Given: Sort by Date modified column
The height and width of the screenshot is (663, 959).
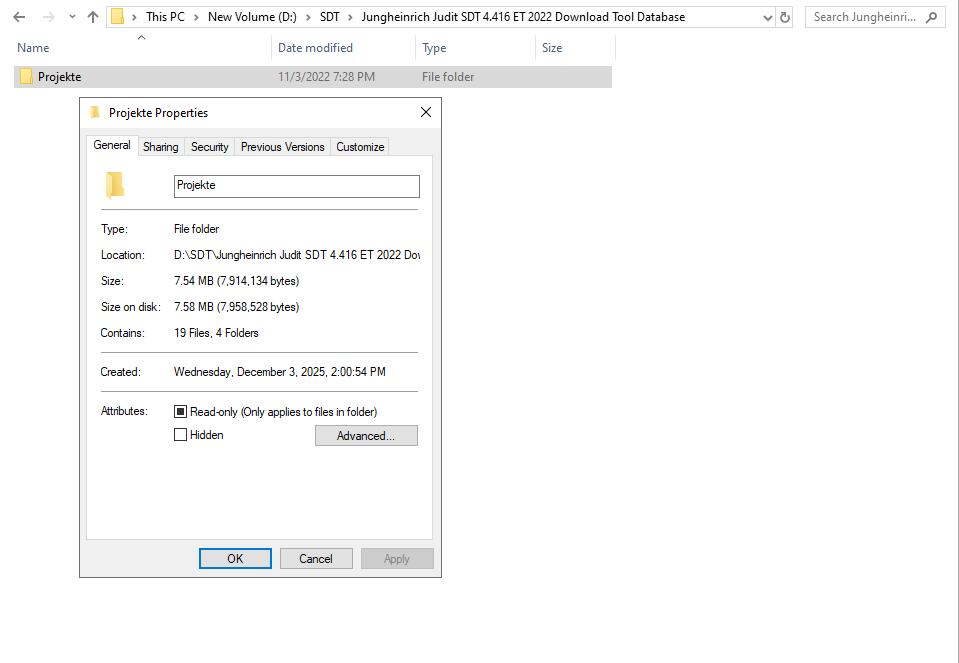Looking at the screenshot, I should pyautogui.click(x=315, y=48).
